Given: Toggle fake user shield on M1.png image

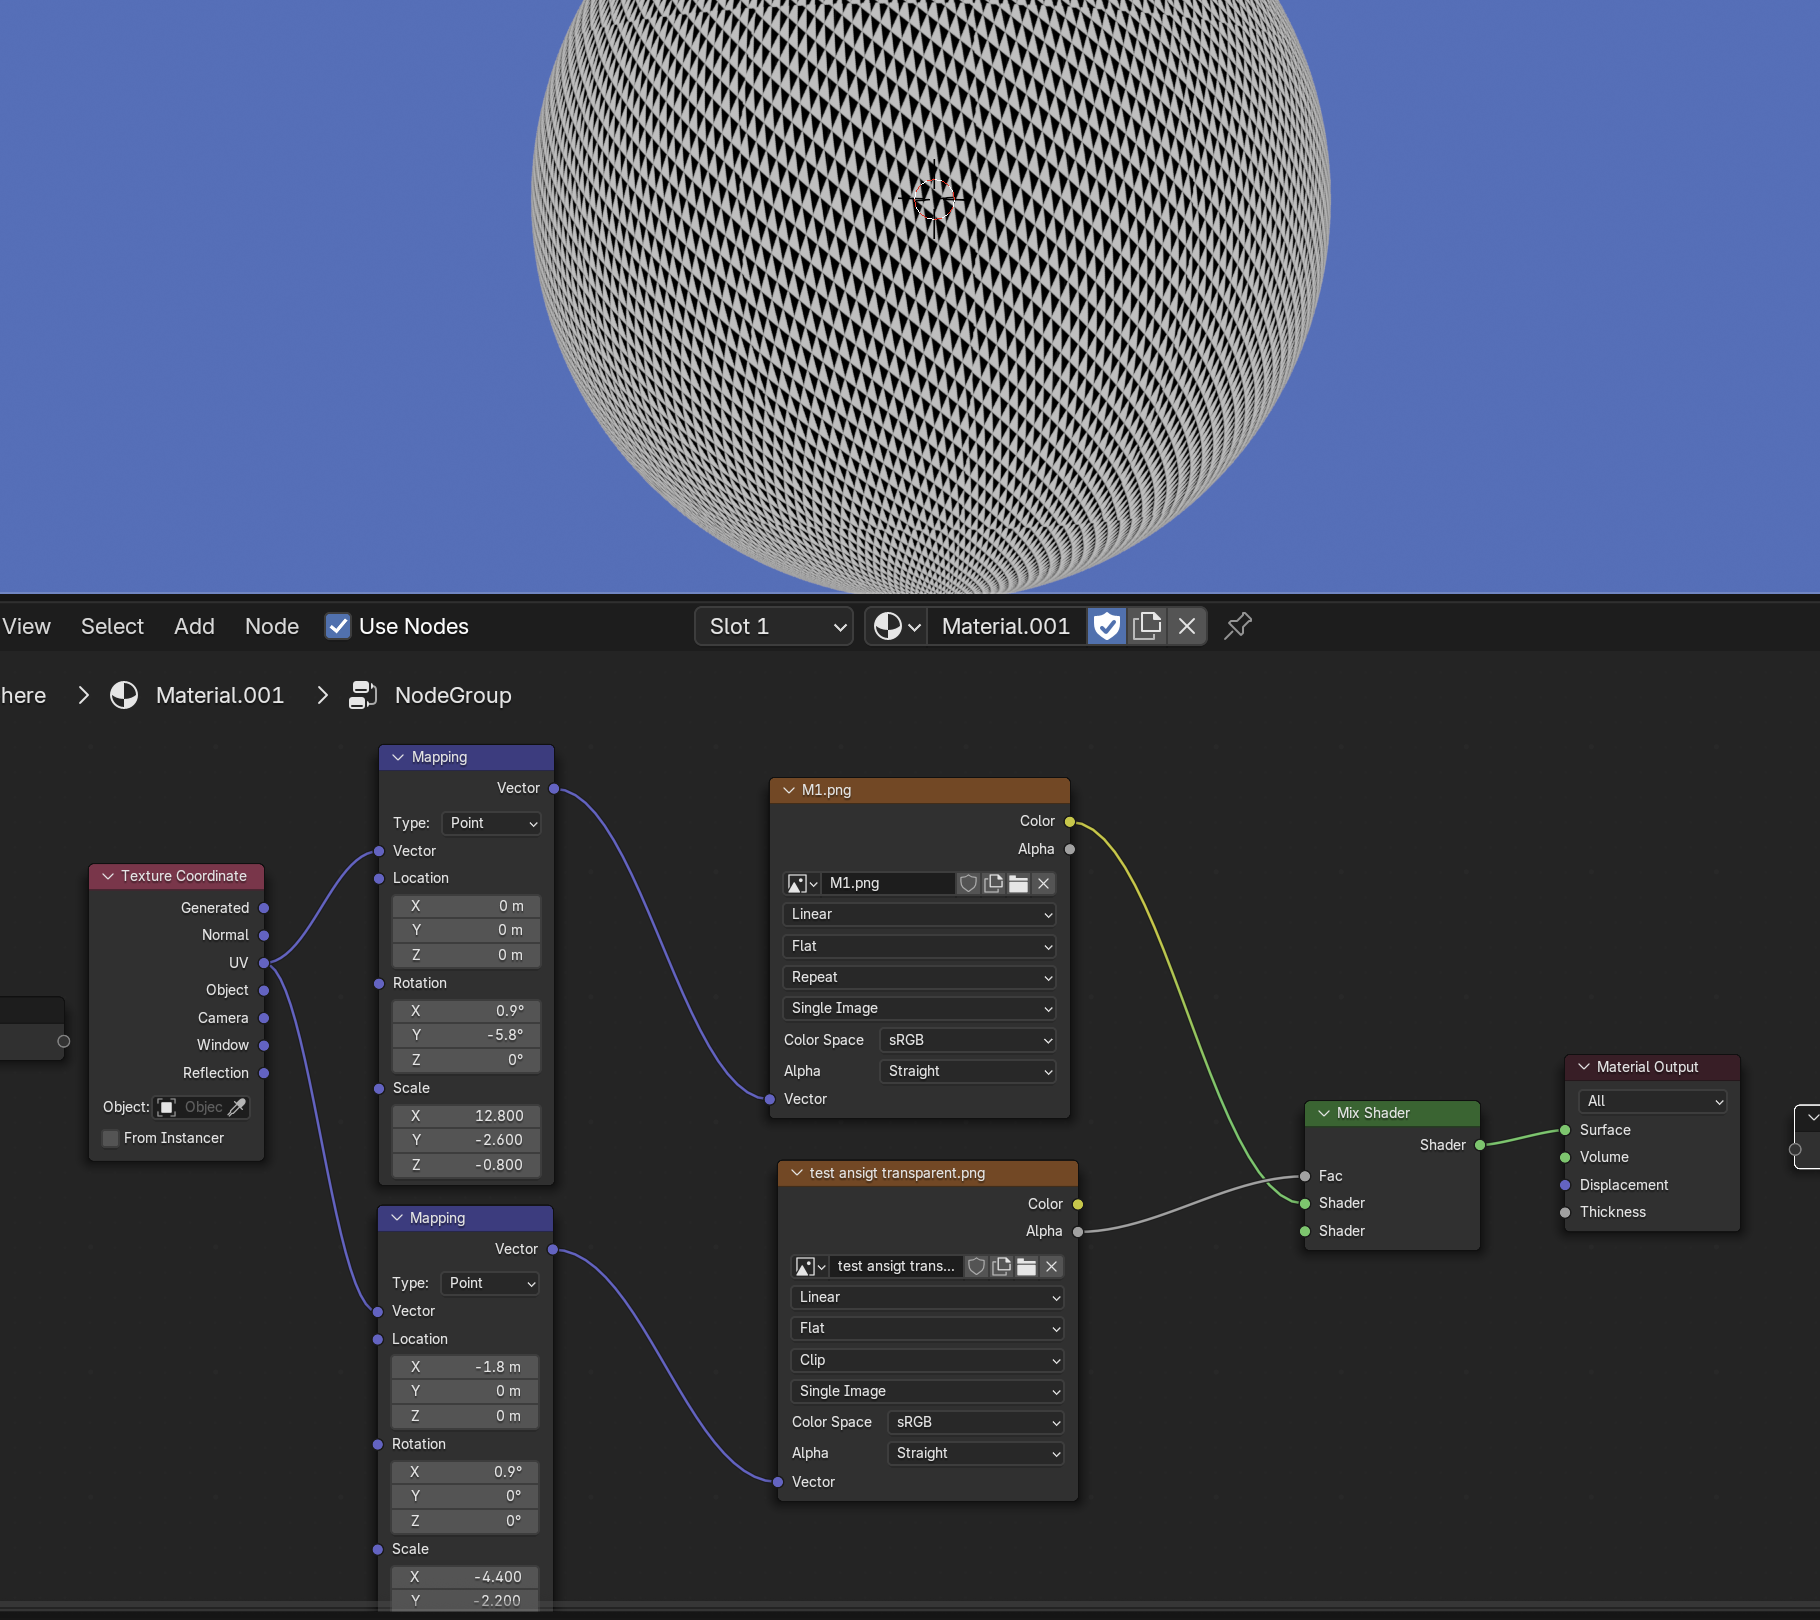Looking at the screenshot, I should 968,883.
